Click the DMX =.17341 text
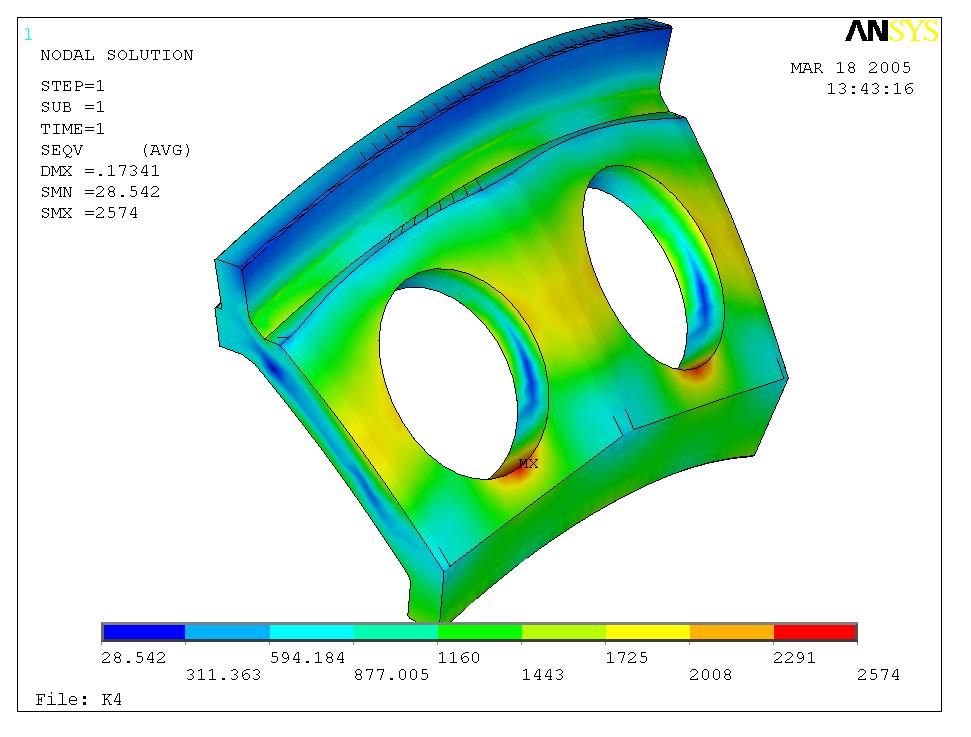Viewport: 971px width, 737px height. coord(100,171)
